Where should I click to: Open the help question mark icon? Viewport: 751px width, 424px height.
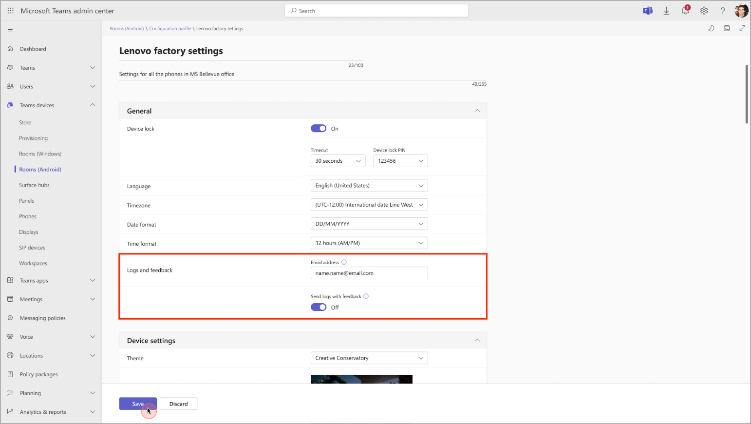coord(723,11)
